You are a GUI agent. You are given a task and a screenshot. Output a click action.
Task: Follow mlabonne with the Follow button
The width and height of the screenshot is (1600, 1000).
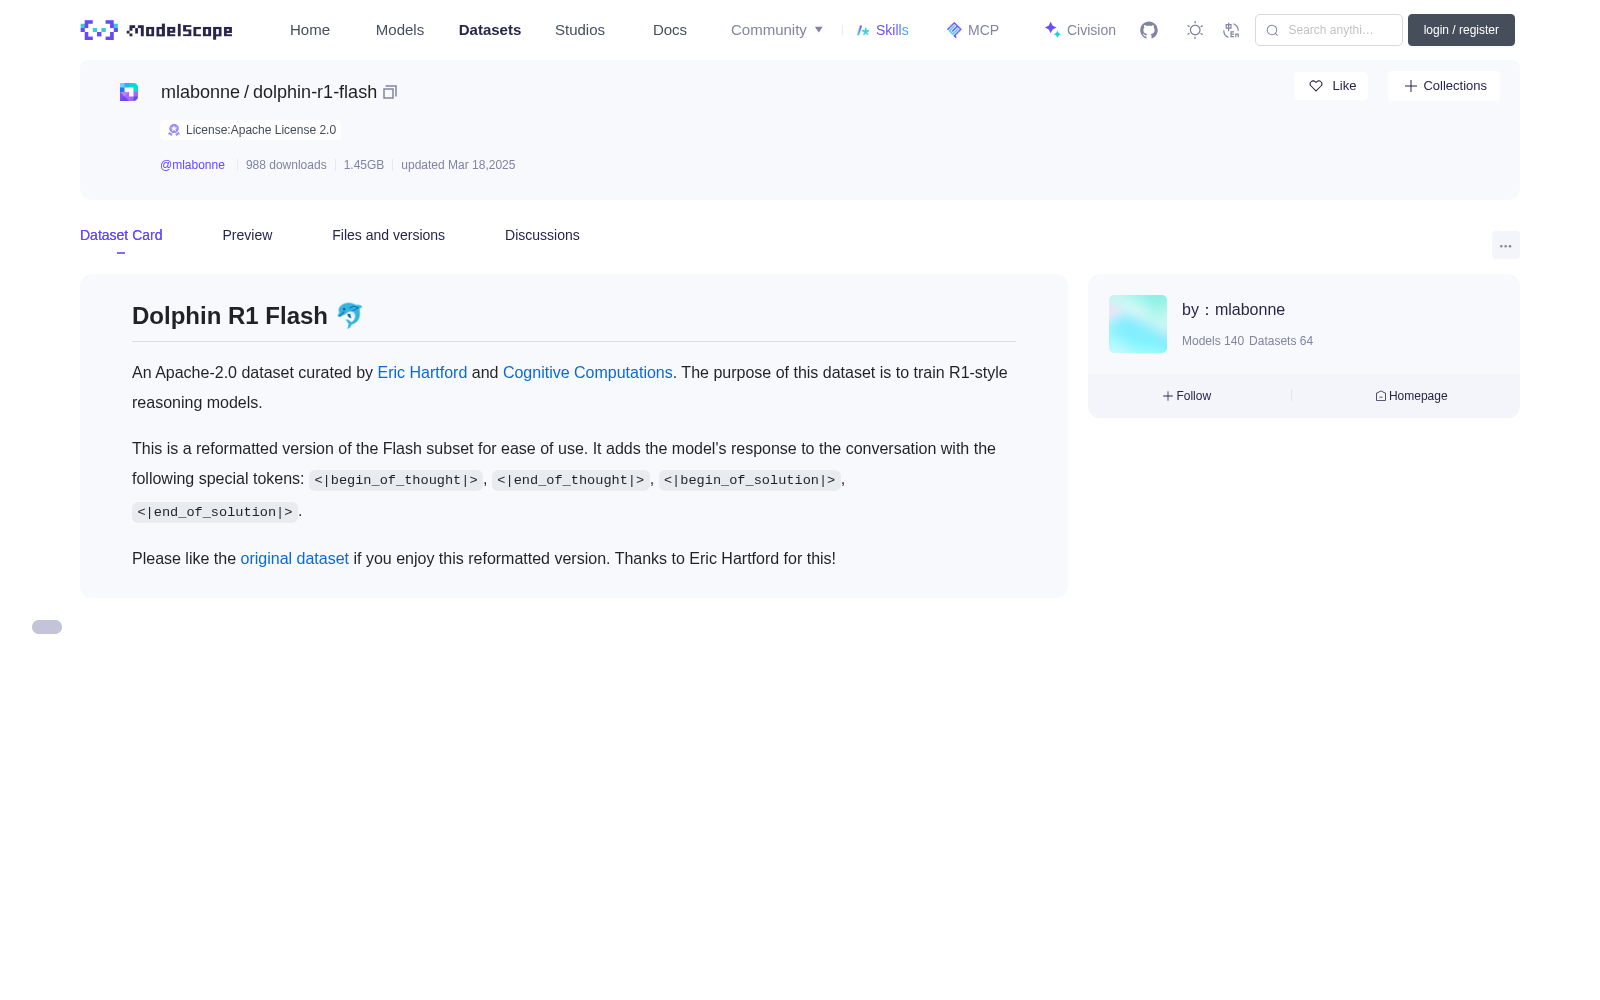[x=1187, y=396]
